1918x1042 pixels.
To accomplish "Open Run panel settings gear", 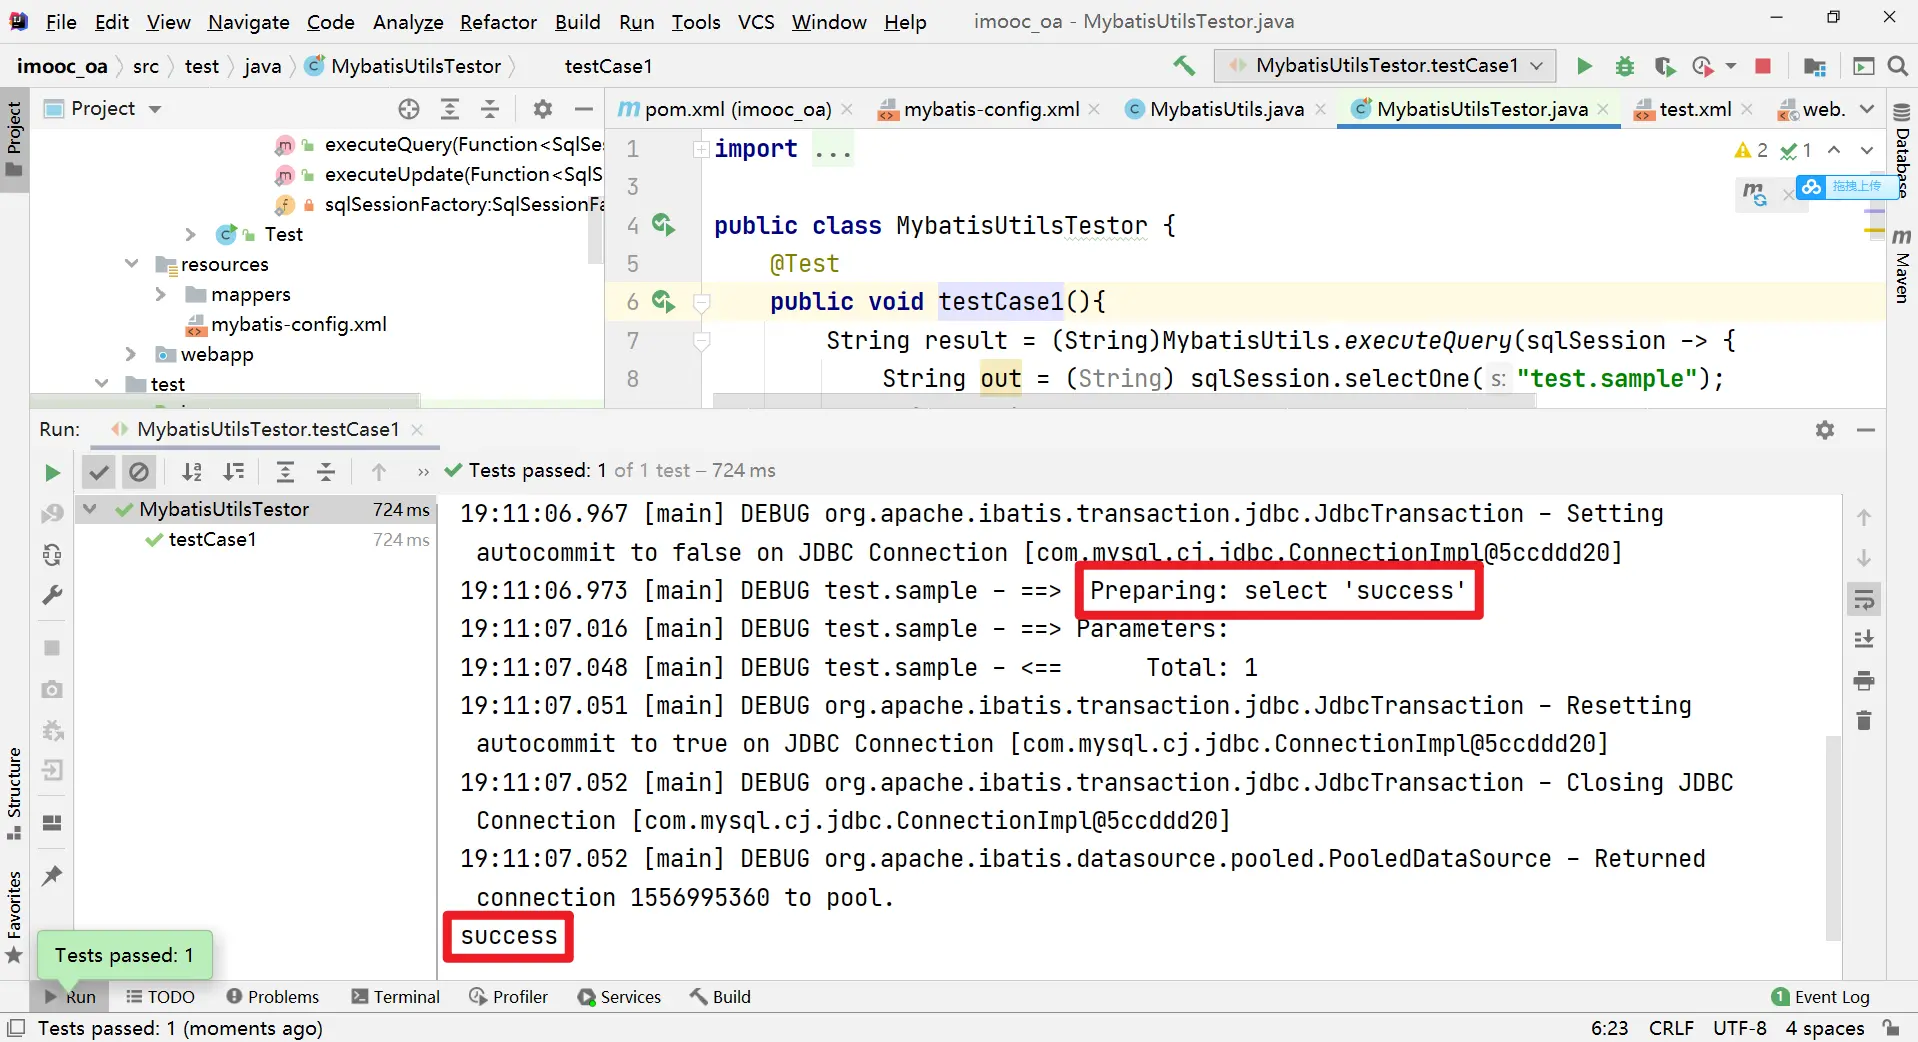I will [1825, 430].
